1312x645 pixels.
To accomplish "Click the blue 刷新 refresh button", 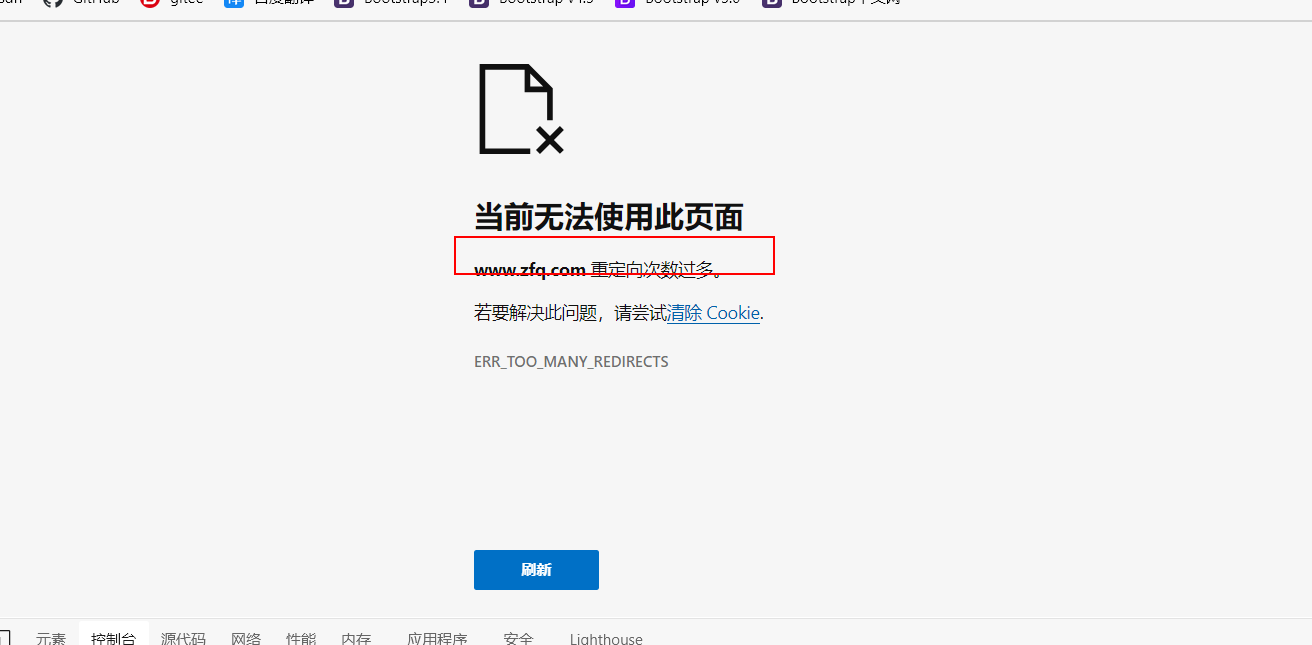I will pyautogui.click(x=536, y=569).
